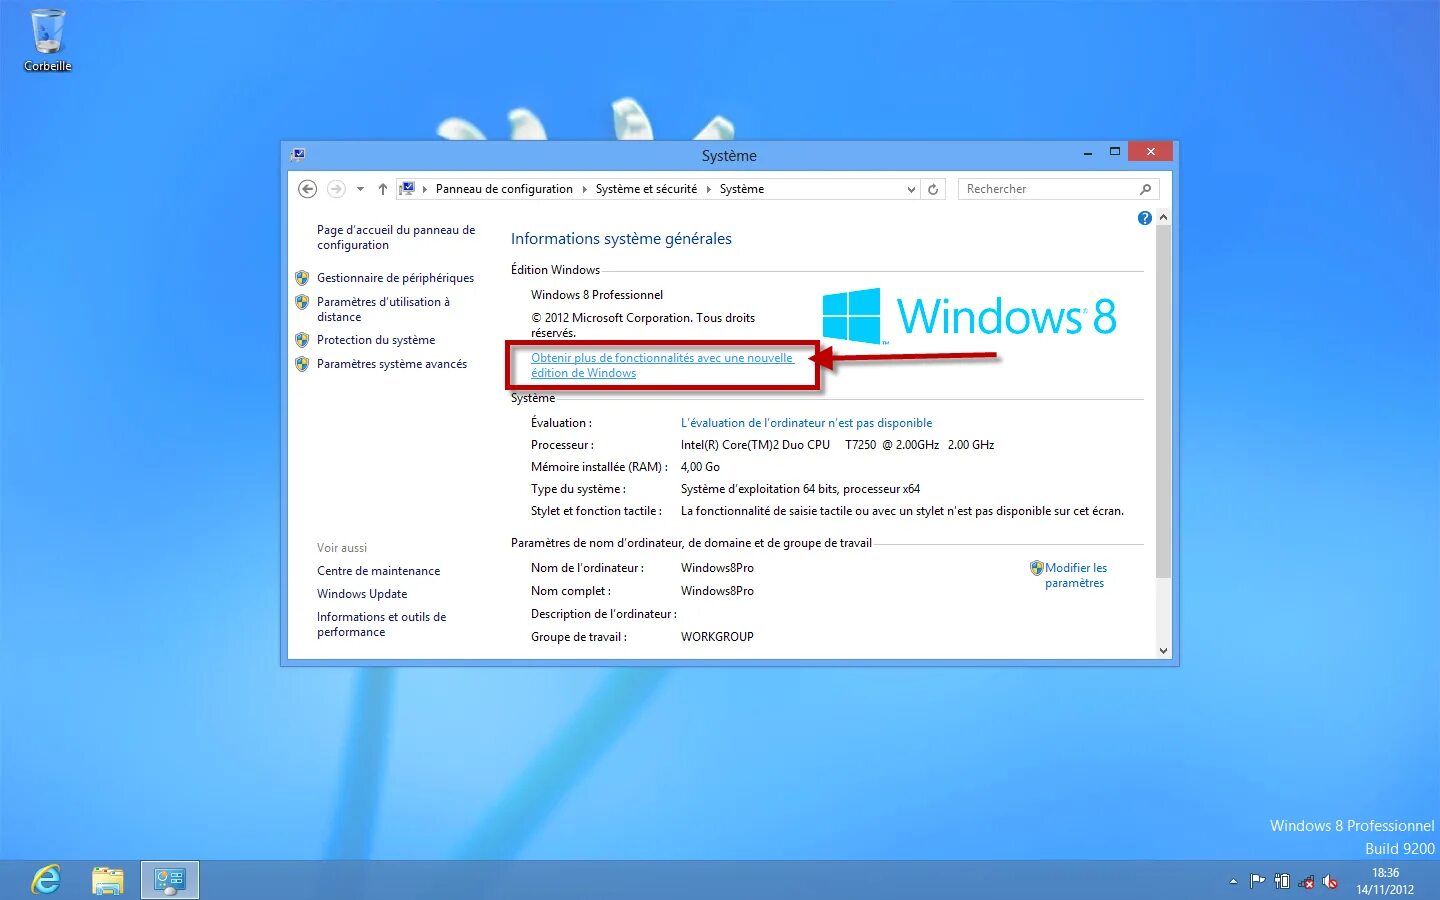The image size is (1440, 900).
Task: Click the up arrow navigation icon
Action: click(382, 188)
